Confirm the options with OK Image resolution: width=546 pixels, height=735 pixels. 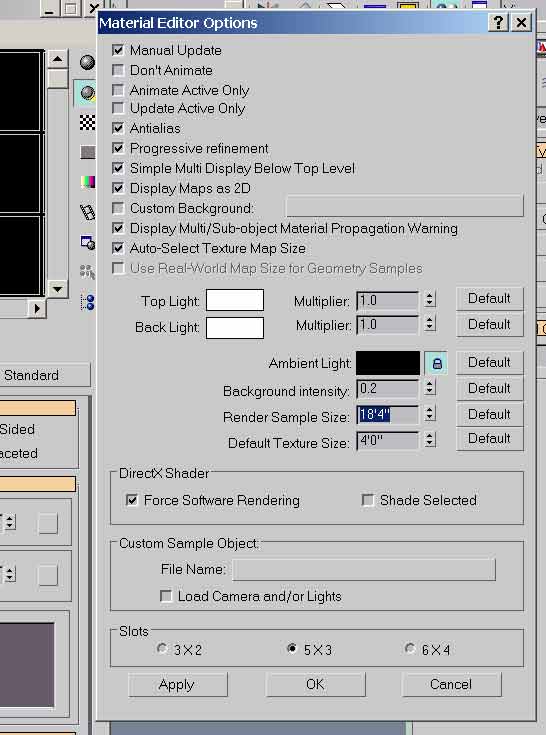315,684
